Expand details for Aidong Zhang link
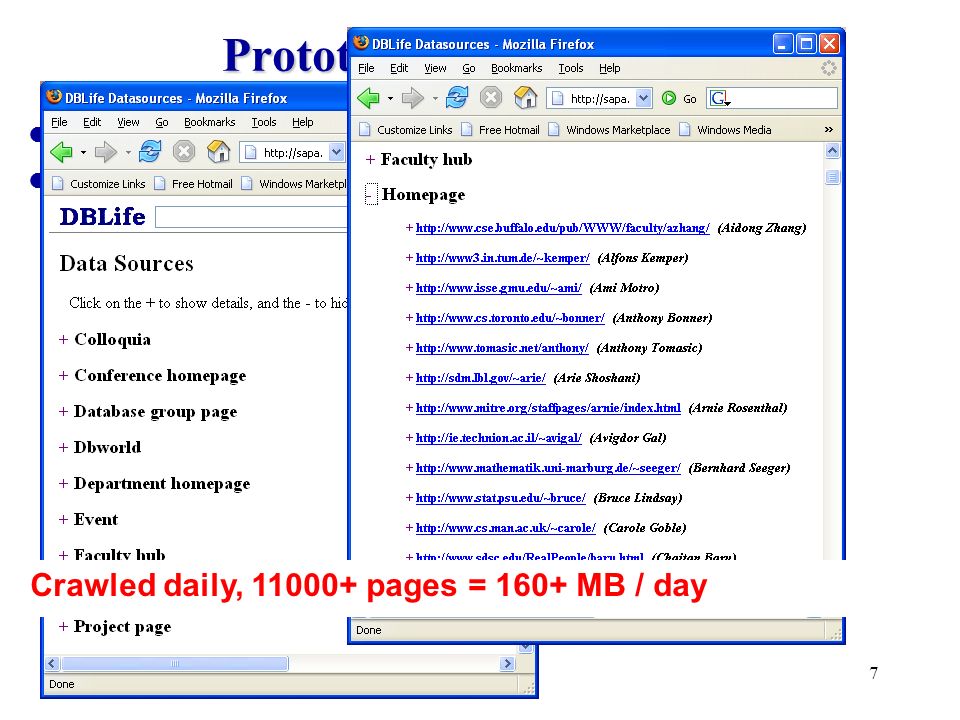 pyautogui.click(x=409, y=228)
